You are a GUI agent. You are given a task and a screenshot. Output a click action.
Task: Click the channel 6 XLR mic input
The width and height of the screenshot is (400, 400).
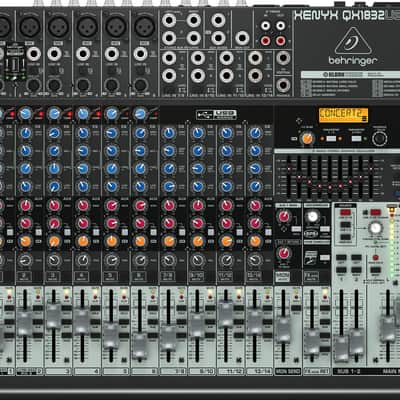pos(145,26)
